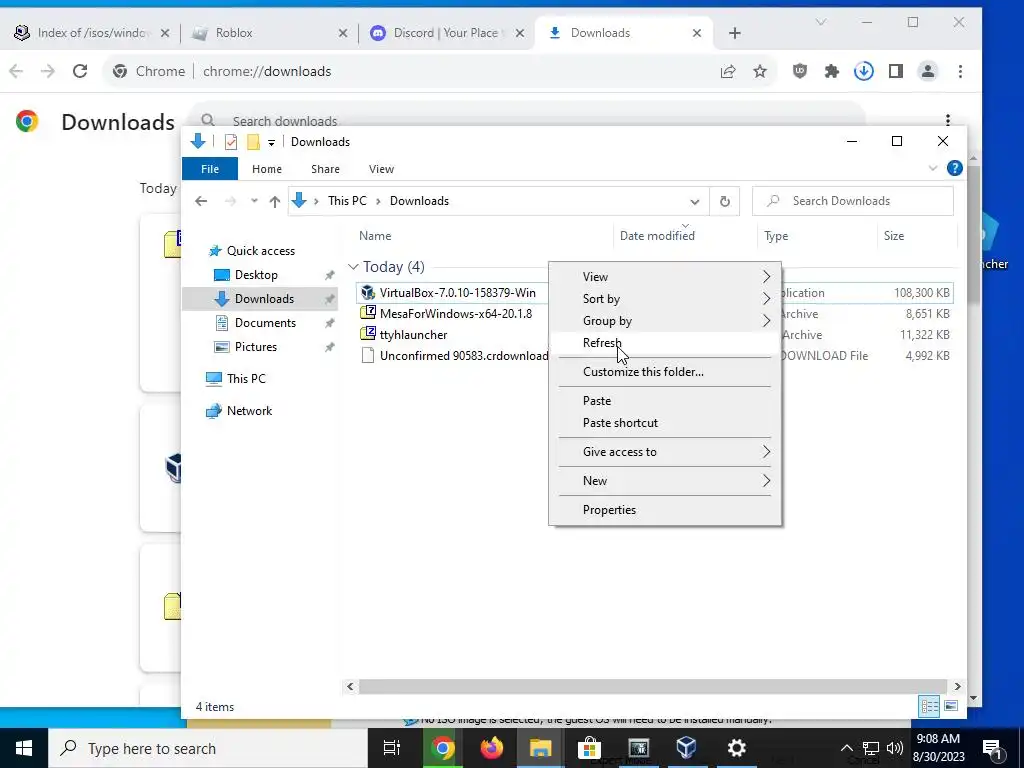
Task: Bookmark this tab with the star icon
Action: 760,71
